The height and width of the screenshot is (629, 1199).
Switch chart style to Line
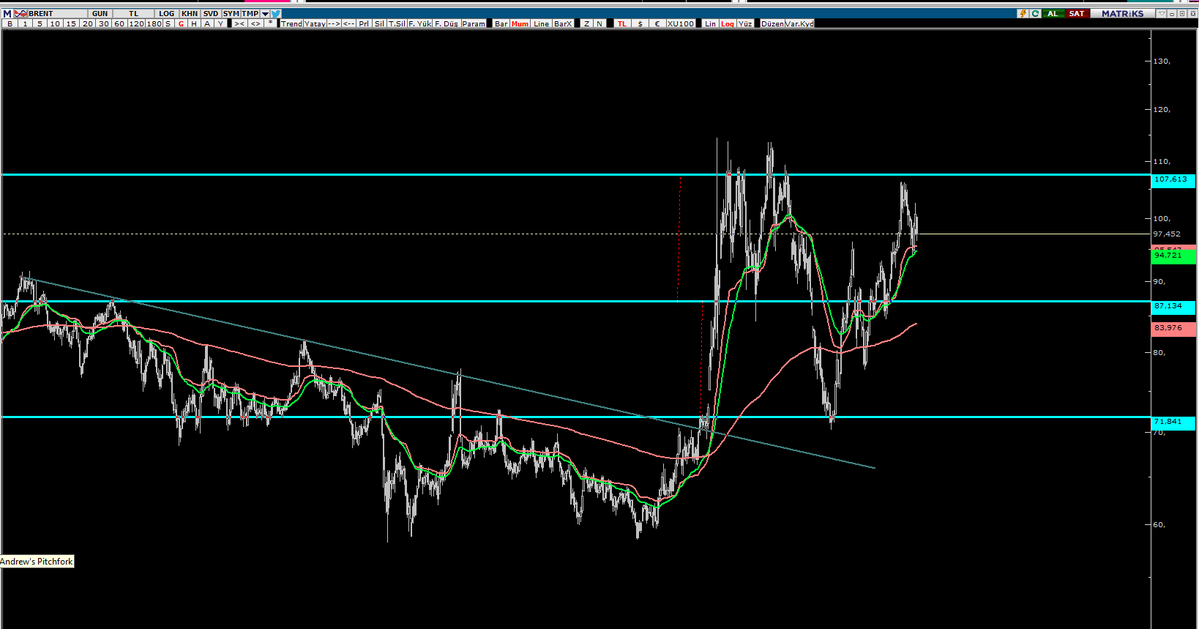(541, 24)
